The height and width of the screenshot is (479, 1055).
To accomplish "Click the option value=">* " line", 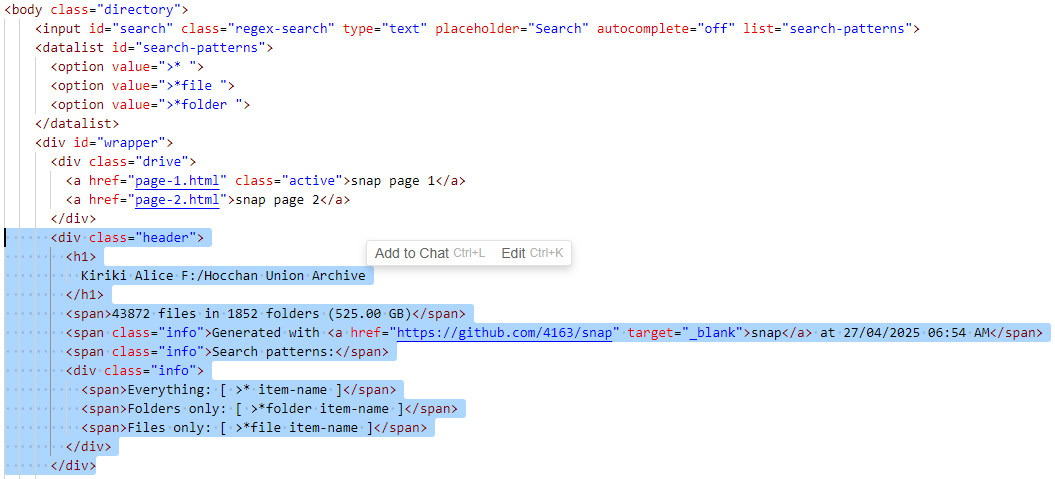I will (126, 67).
